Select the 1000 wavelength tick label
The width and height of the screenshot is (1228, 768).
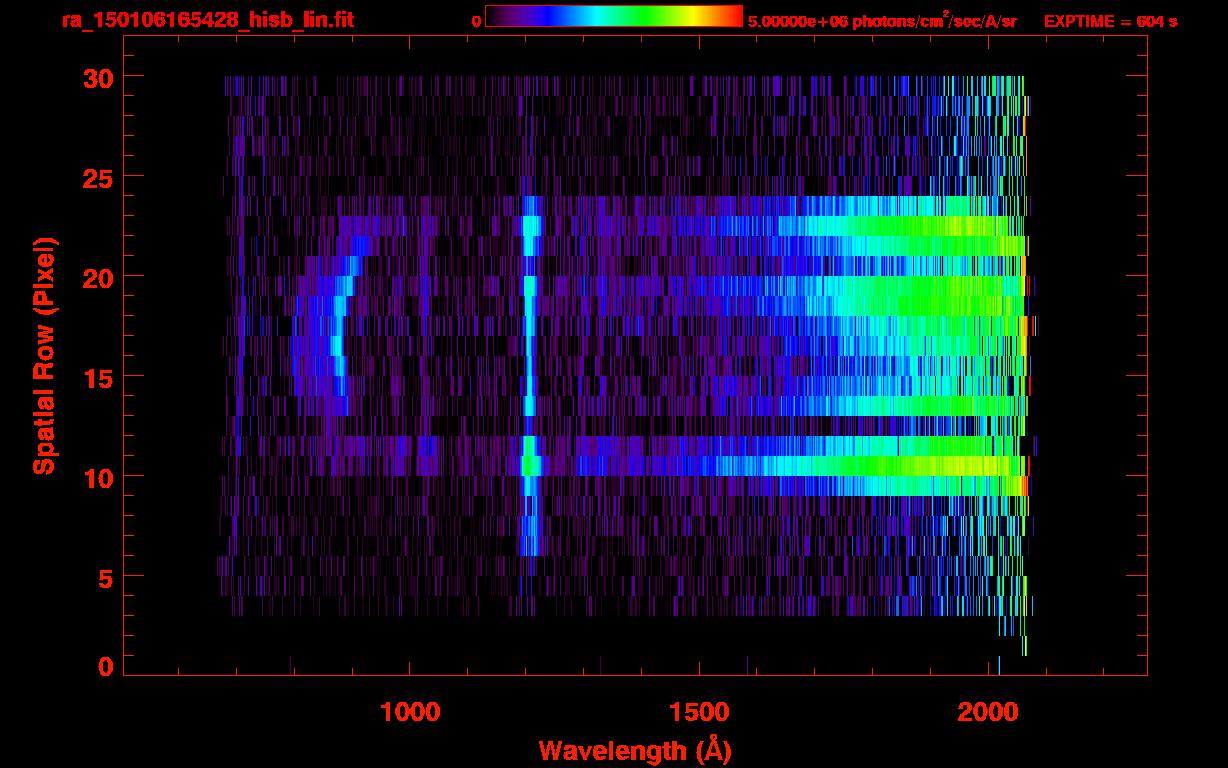coord(410,712)
